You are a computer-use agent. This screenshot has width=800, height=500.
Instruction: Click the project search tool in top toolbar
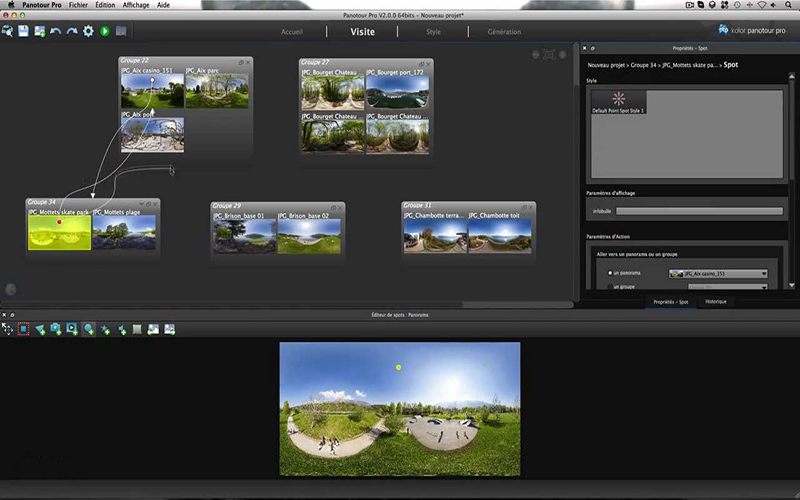(x=7, y=31)
